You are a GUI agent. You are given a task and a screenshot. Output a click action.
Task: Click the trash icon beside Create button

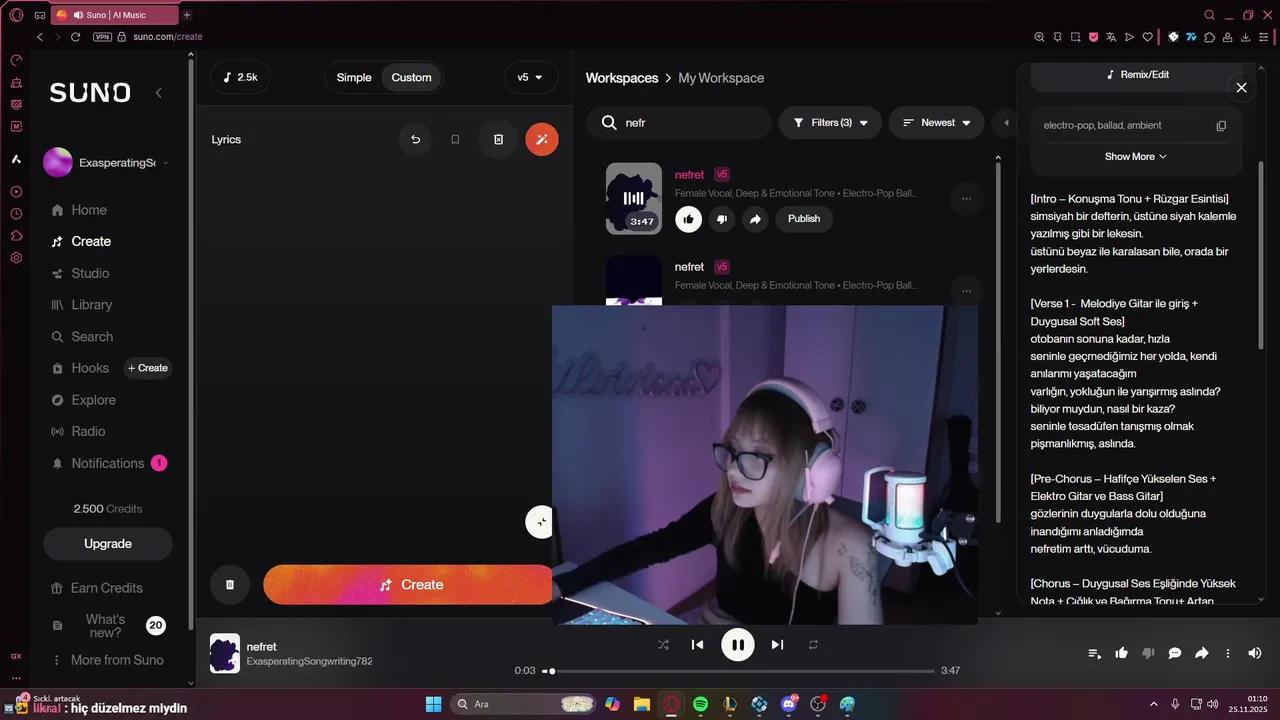pos(230,584)
